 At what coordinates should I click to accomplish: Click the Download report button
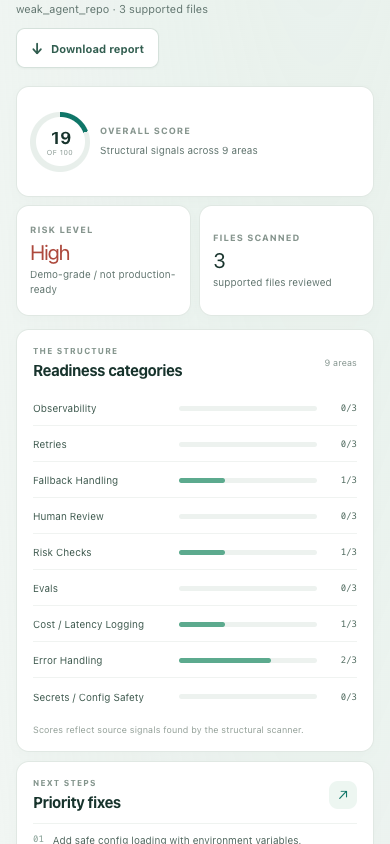tap(87, 48)
